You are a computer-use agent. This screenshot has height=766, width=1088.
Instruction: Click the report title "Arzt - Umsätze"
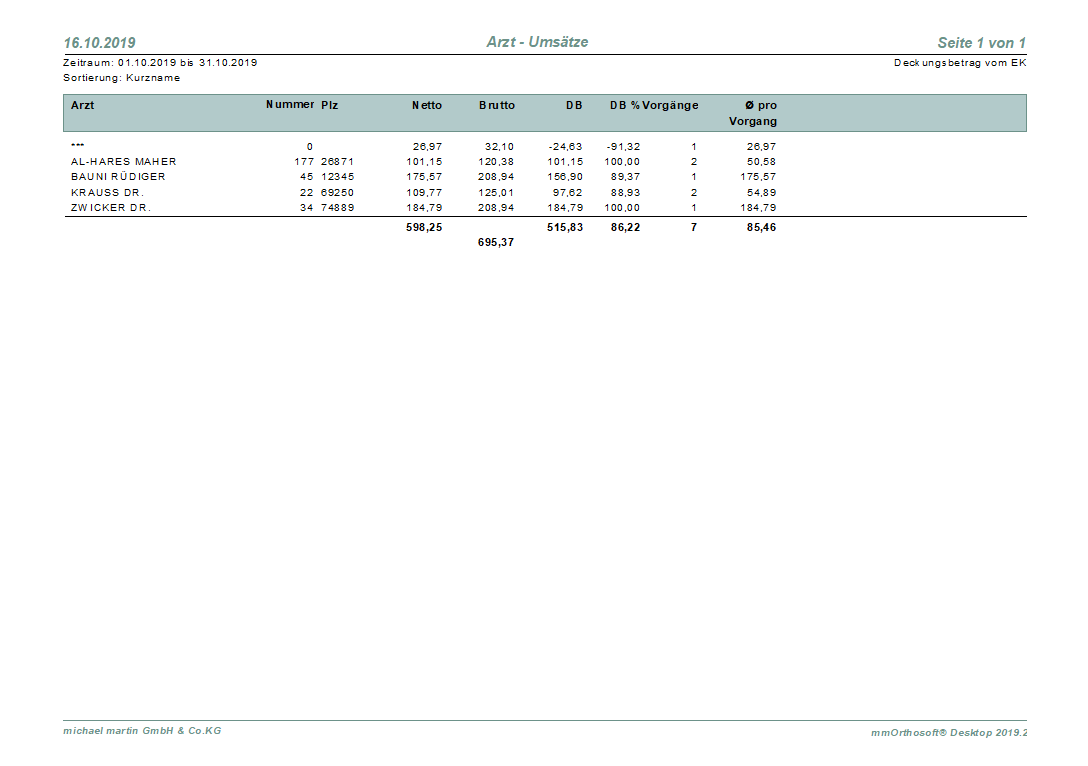pos(537,42)
